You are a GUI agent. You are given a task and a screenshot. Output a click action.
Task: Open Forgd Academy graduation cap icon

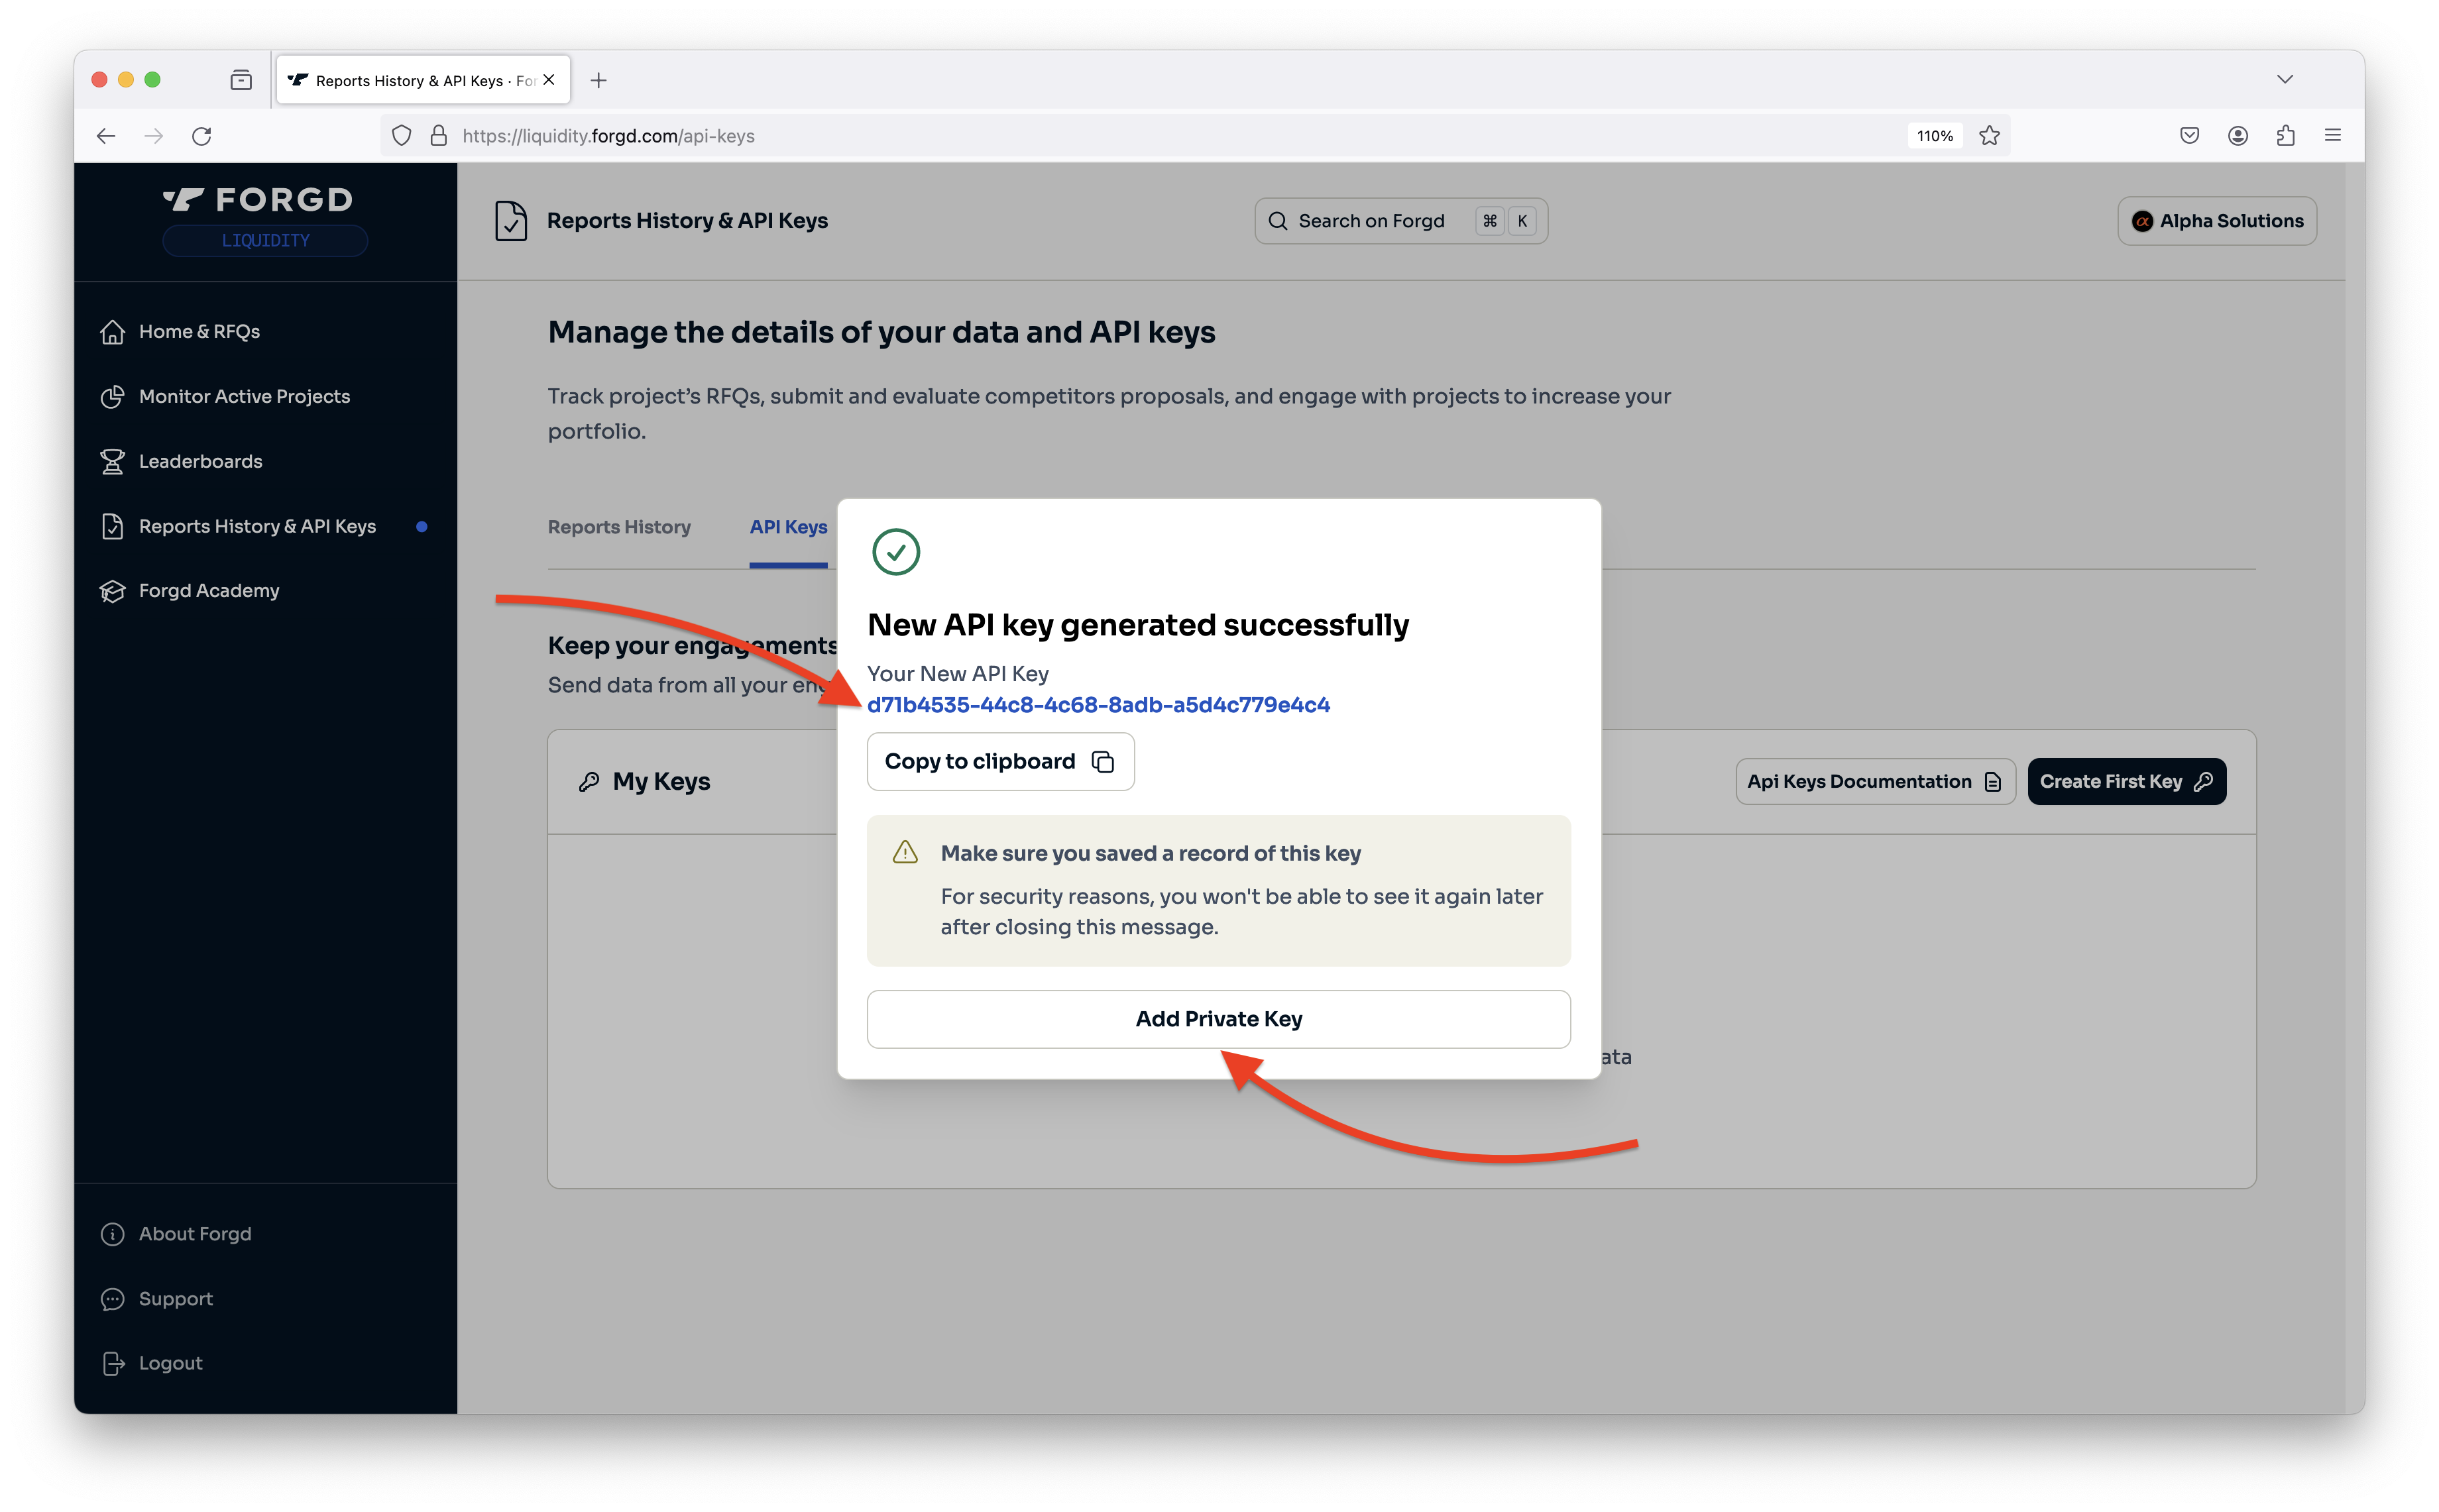coord(112,591)
